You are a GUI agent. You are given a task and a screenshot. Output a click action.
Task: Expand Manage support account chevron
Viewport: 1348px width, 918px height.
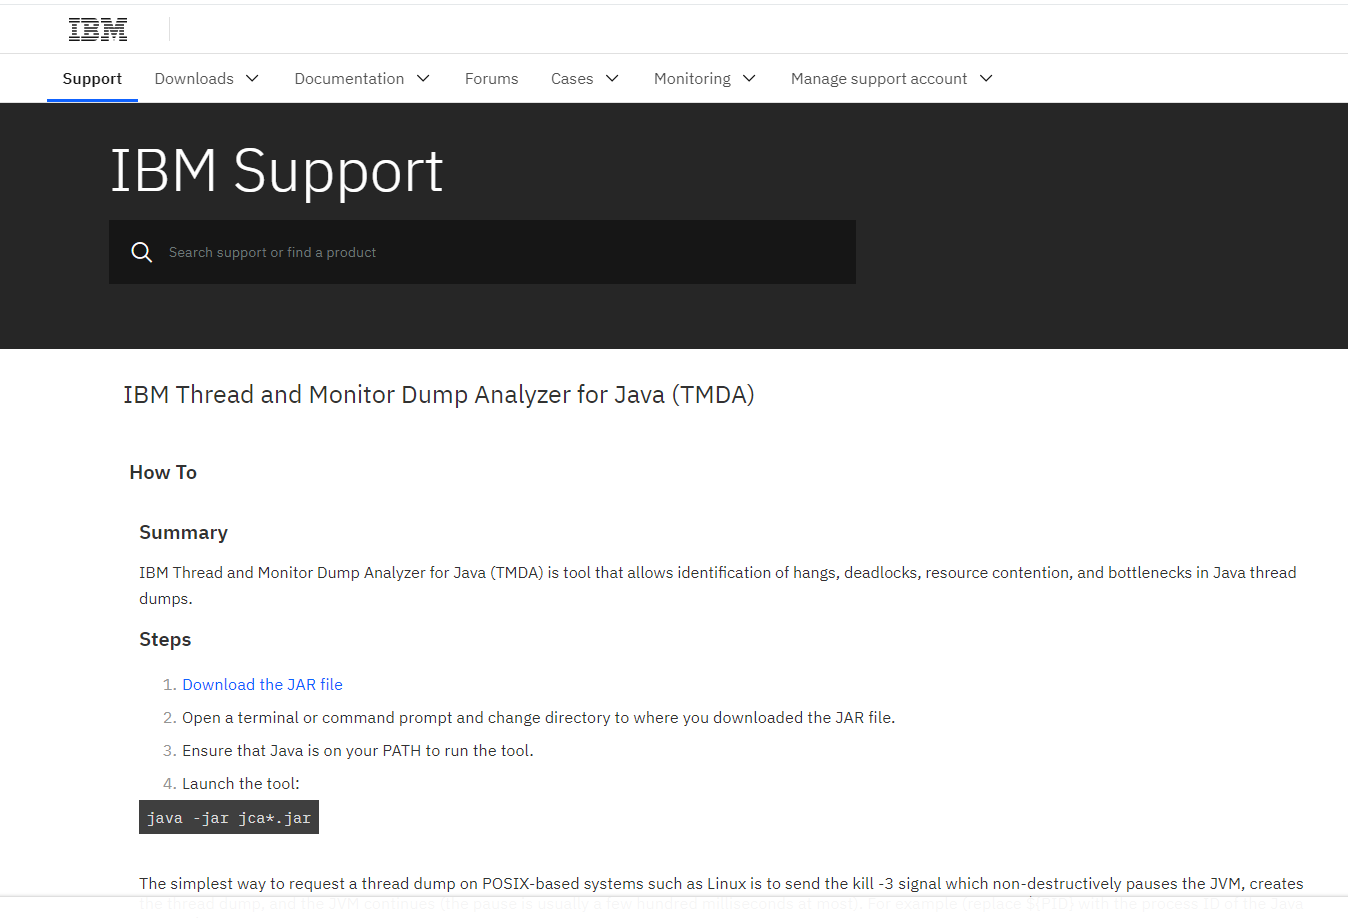986,78
